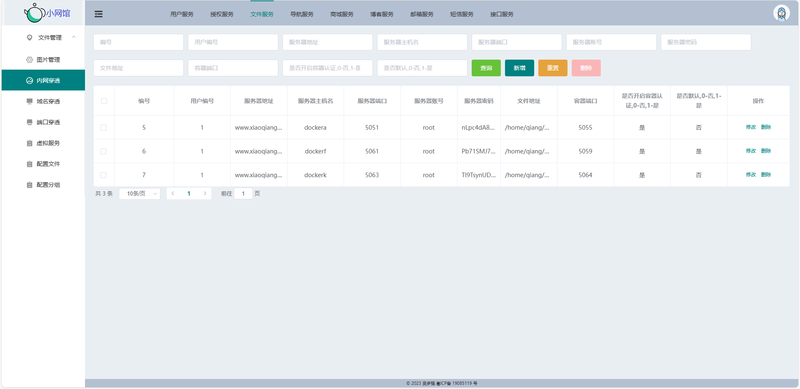Go to previous page arrow
800x389 pixels.
coord(173,193)
